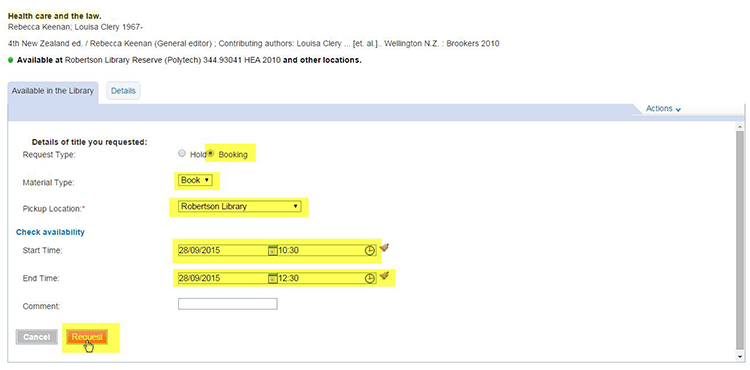Click the End Time date field

pos(223,278)
